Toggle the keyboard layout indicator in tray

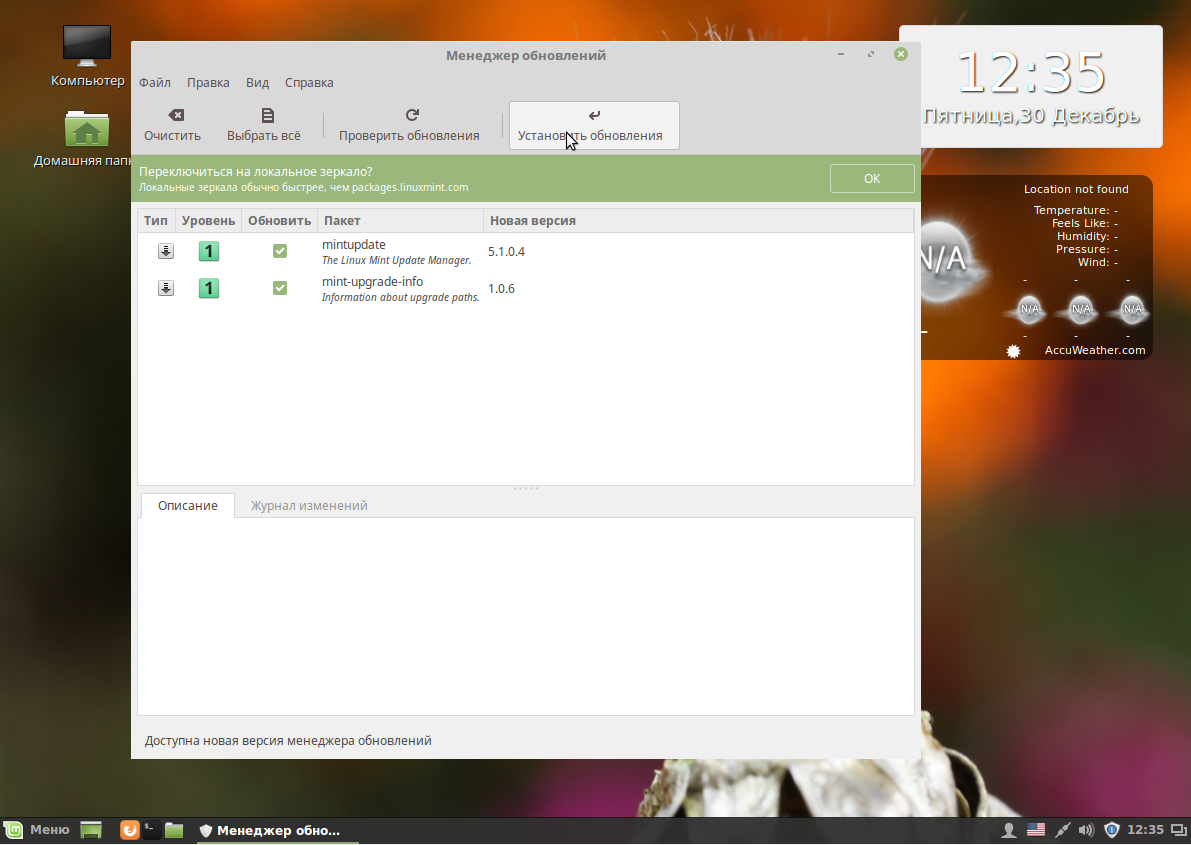(1036, 829)
